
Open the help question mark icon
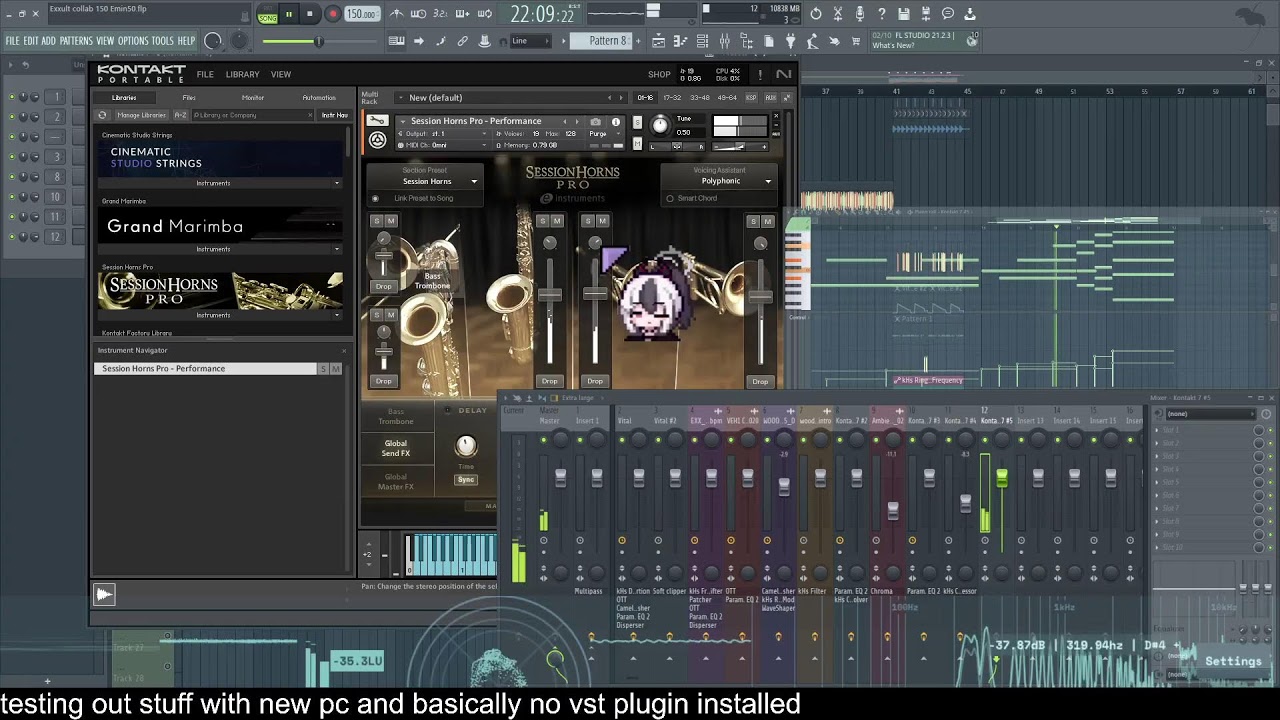tap(882, 14)
